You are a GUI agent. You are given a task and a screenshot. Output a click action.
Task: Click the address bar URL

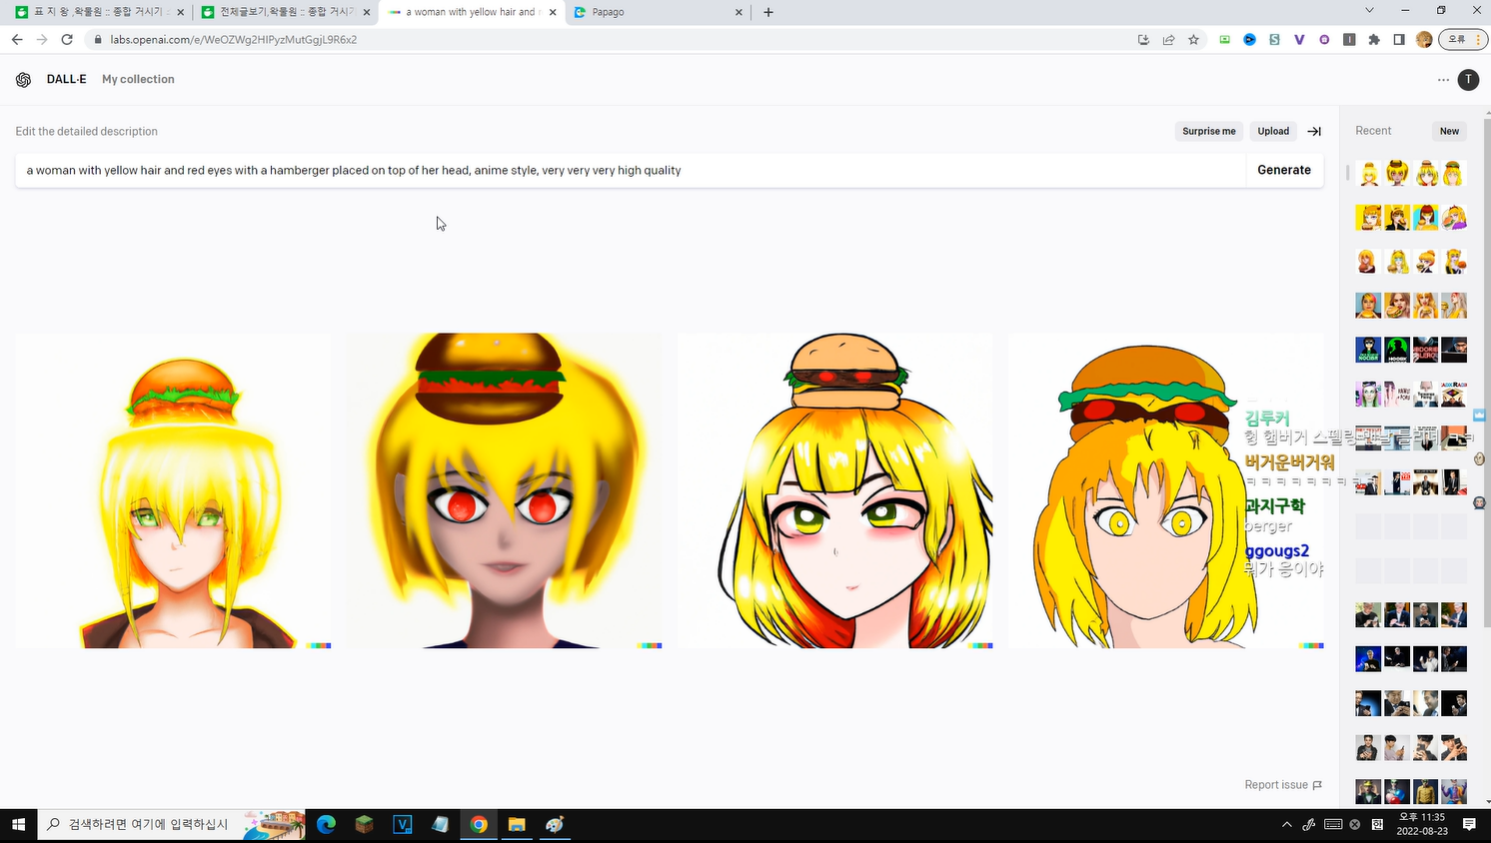(234, 40)
